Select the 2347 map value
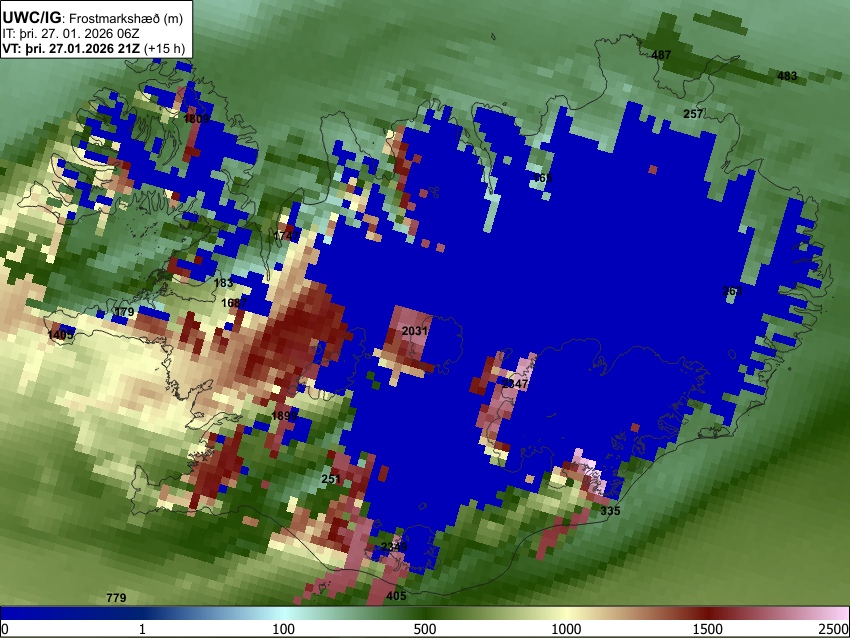The image size is (850, 638). (514, 383)
